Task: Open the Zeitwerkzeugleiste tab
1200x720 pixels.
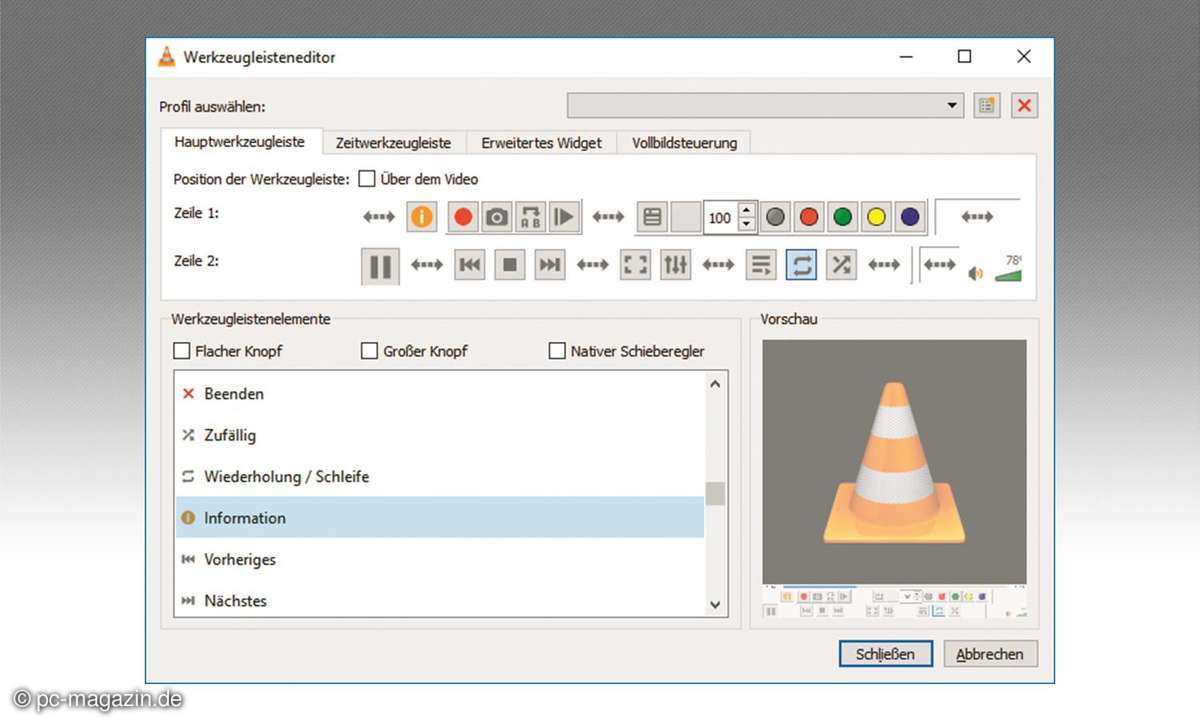Action: (393, 143)
